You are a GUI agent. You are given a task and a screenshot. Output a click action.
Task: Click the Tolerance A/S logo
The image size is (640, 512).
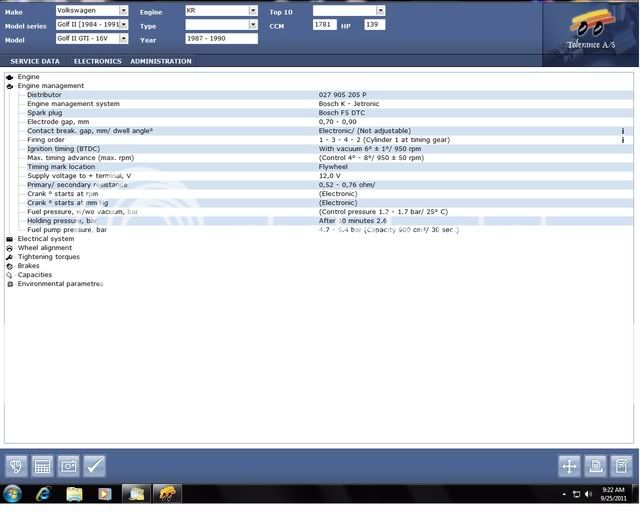click(591, 35)
